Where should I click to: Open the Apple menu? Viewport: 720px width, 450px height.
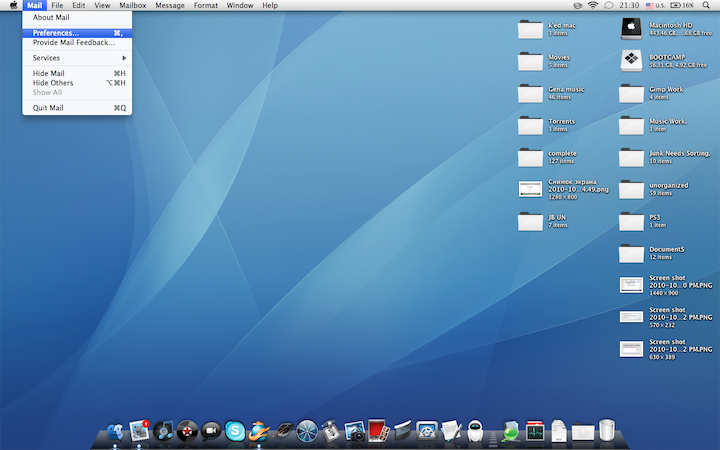pyautogui.click(x=13, y=6)
